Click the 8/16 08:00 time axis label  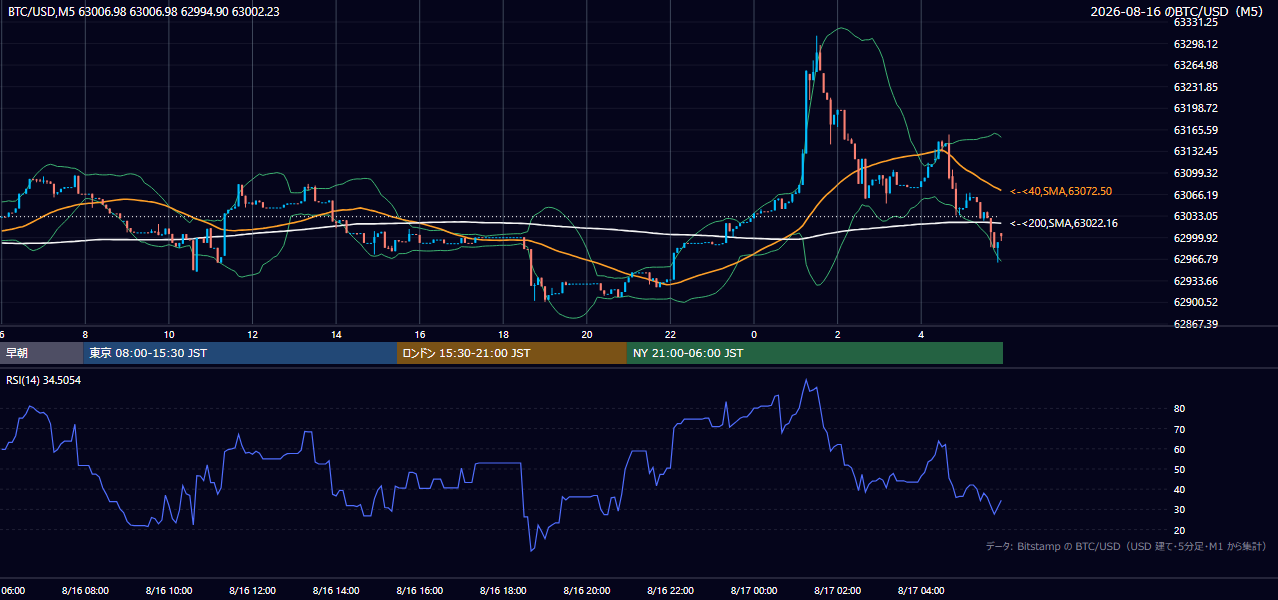[x=85, y=590]
